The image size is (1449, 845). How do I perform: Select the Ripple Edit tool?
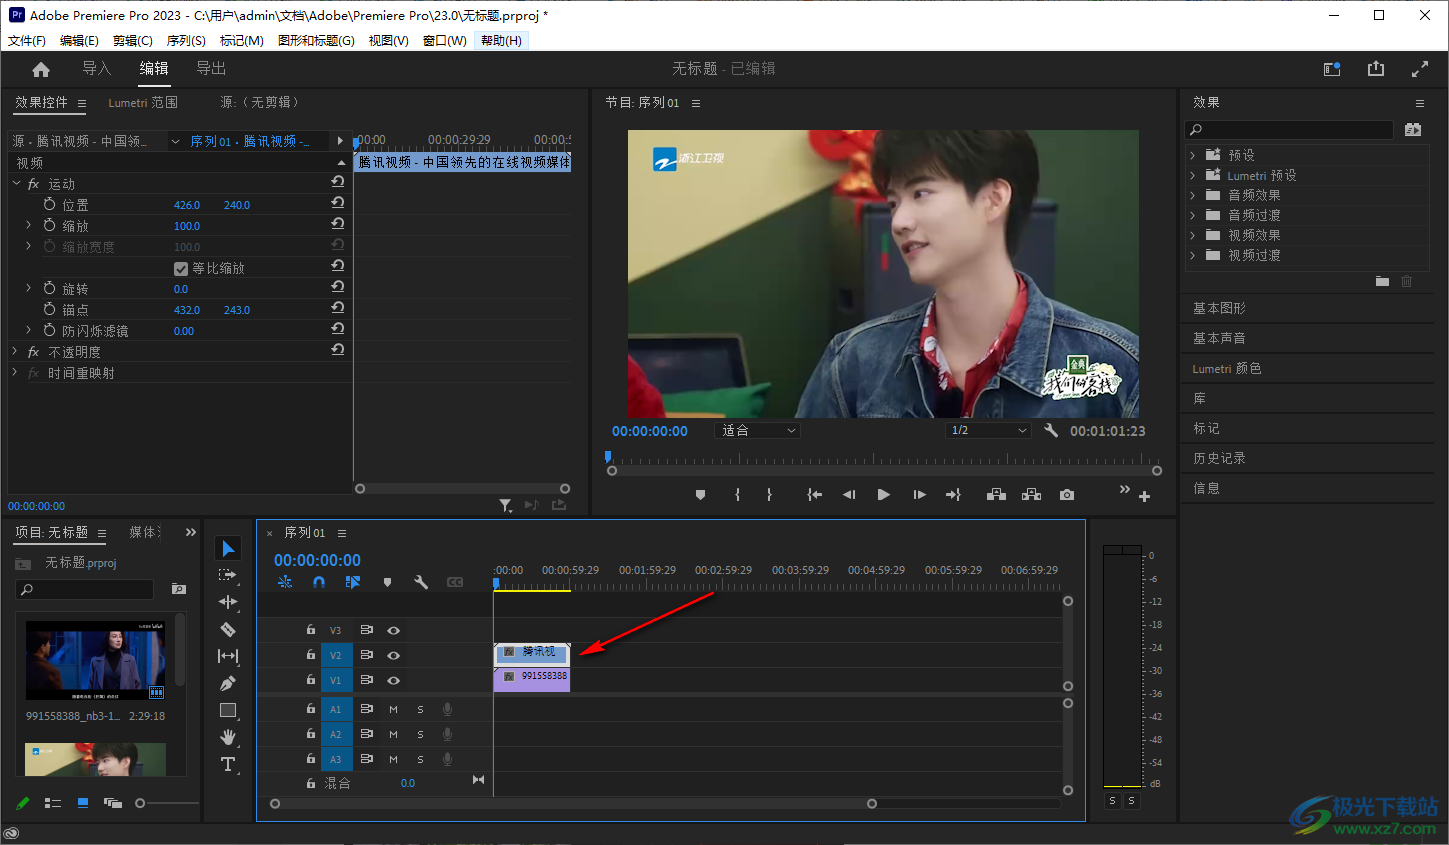click(228, 602)
